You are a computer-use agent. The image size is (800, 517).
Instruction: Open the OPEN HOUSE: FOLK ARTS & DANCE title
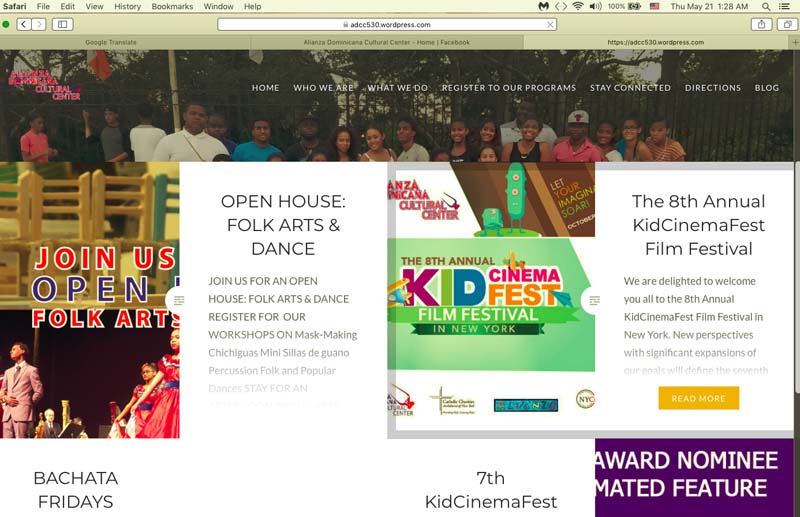point(283,225)
